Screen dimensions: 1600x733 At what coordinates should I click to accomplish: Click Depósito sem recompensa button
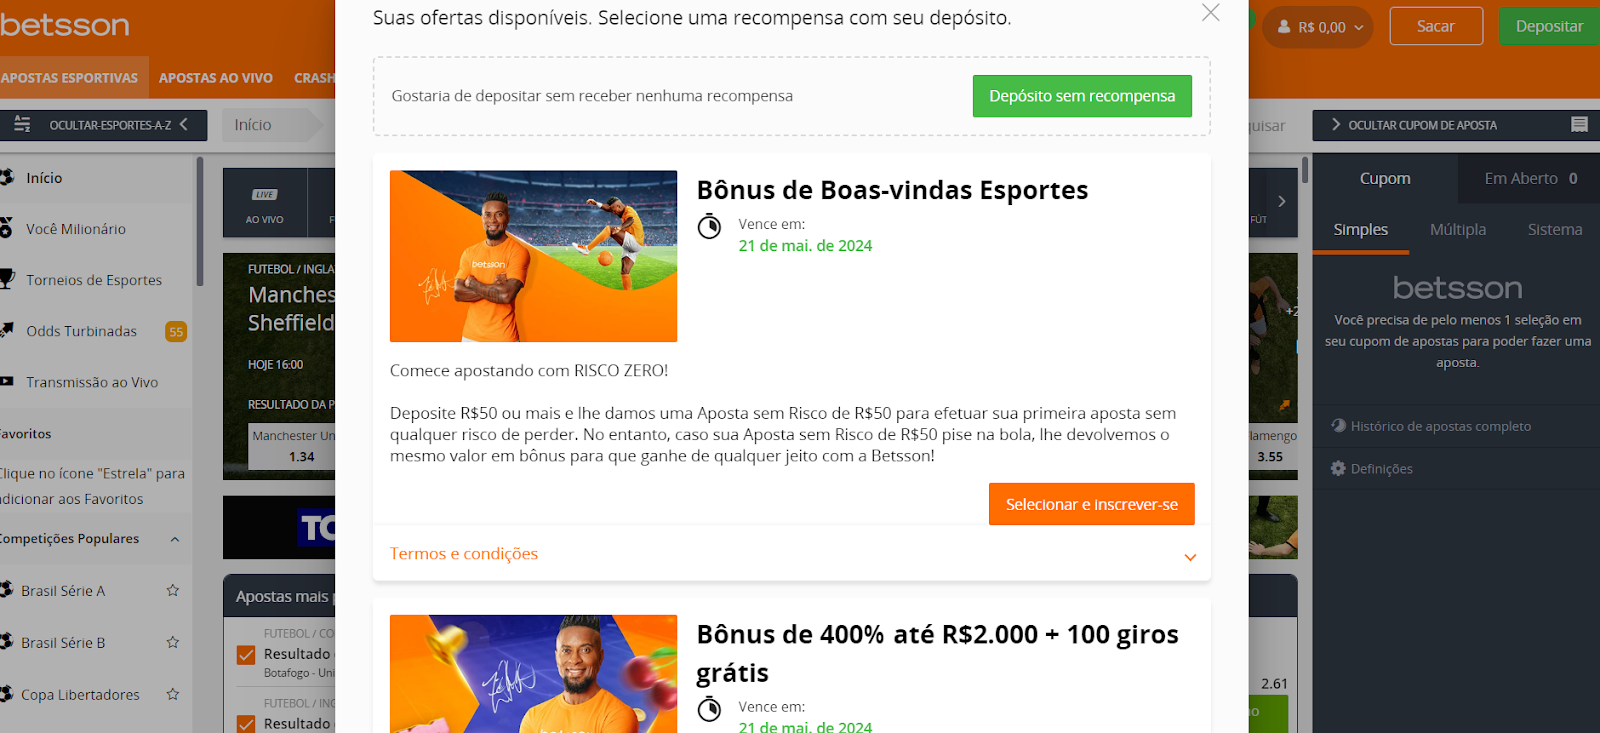click(x=1082, y=96)
